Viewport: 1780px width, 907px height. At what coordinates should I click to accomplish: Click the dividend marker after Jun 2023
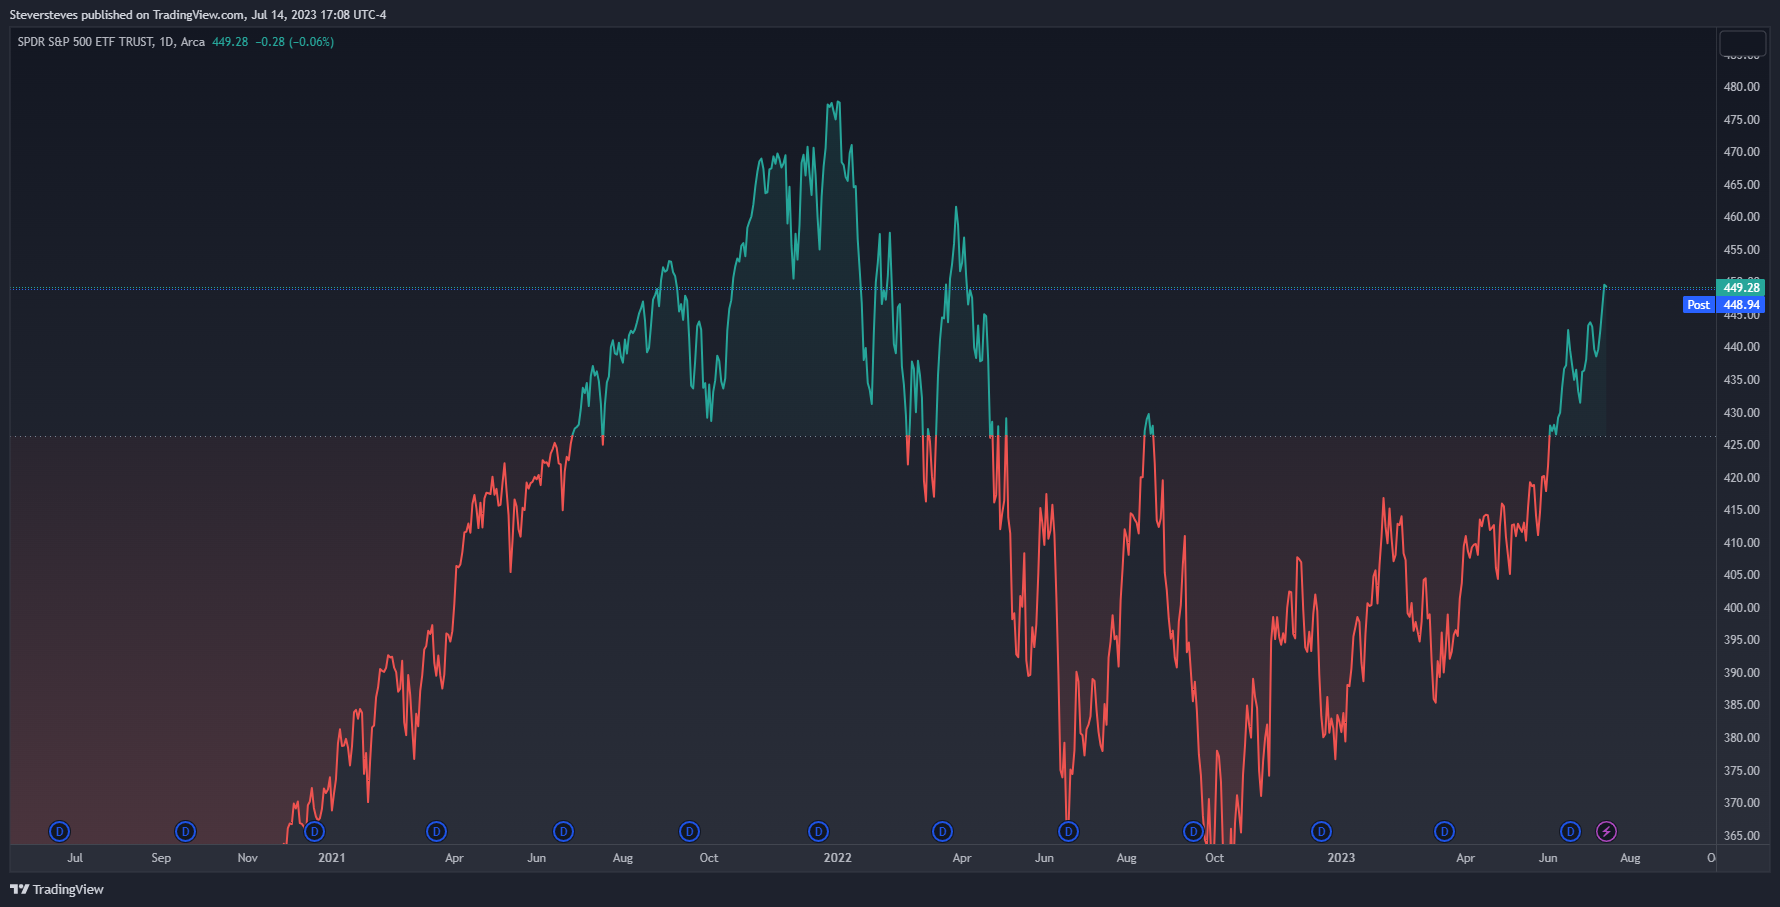(1570, 831)
